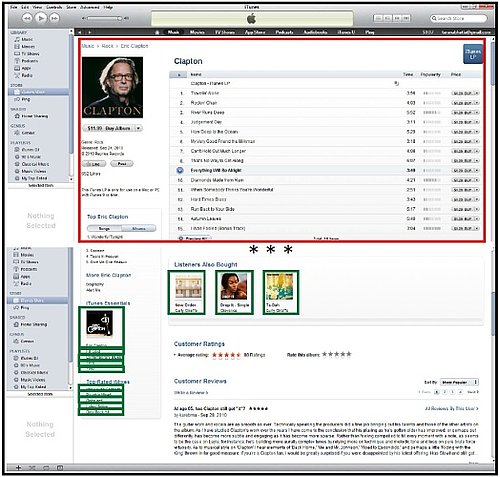The height and width of the screenshot is (477, 500).
Task: Toggle repeat at the window bottom
Action: 46,468
